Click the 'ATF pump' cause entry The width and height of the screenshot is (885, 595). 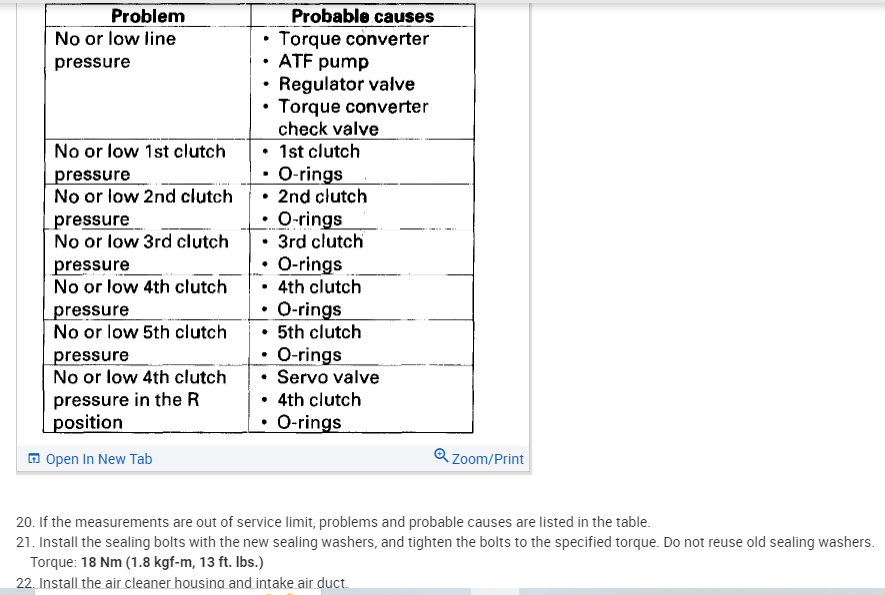323,62
